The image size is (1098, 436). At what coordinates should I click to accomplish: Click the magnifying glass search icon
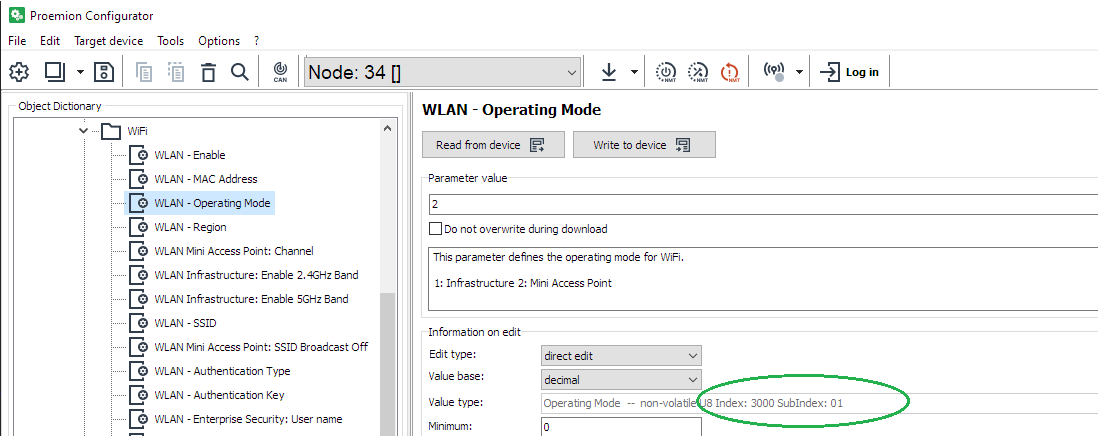(239, 72)
